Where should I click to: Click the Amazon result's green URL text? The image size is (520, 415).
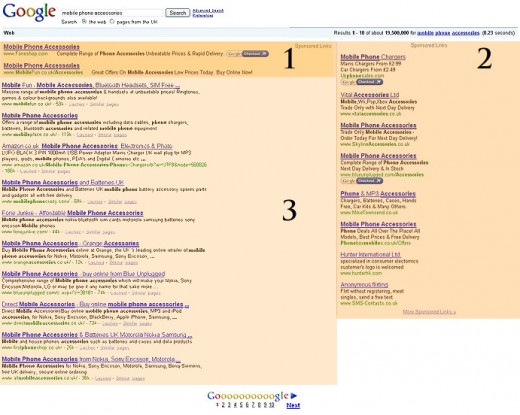[104, 165]
